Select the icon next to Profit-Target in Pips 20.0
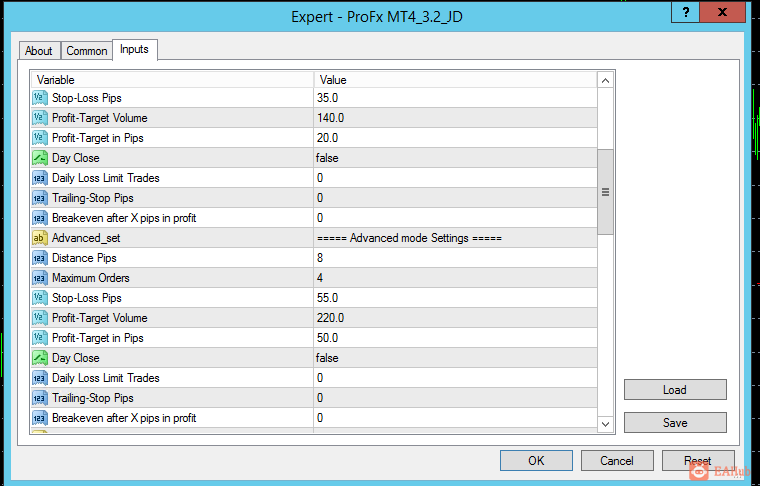Image resolution: width=760 pixels, height=486 pixels. click(x=40, y=138)
